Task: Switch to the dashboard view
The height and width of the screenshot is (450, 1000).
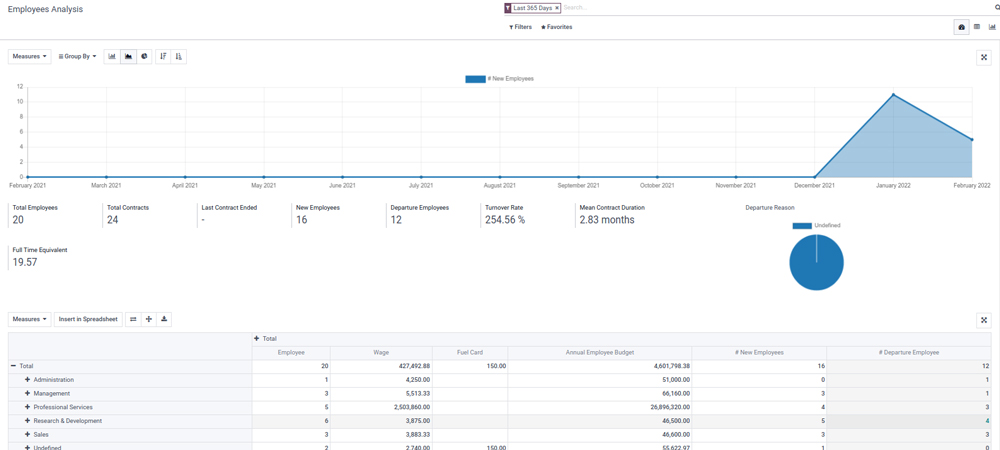Action: point(961,27)
